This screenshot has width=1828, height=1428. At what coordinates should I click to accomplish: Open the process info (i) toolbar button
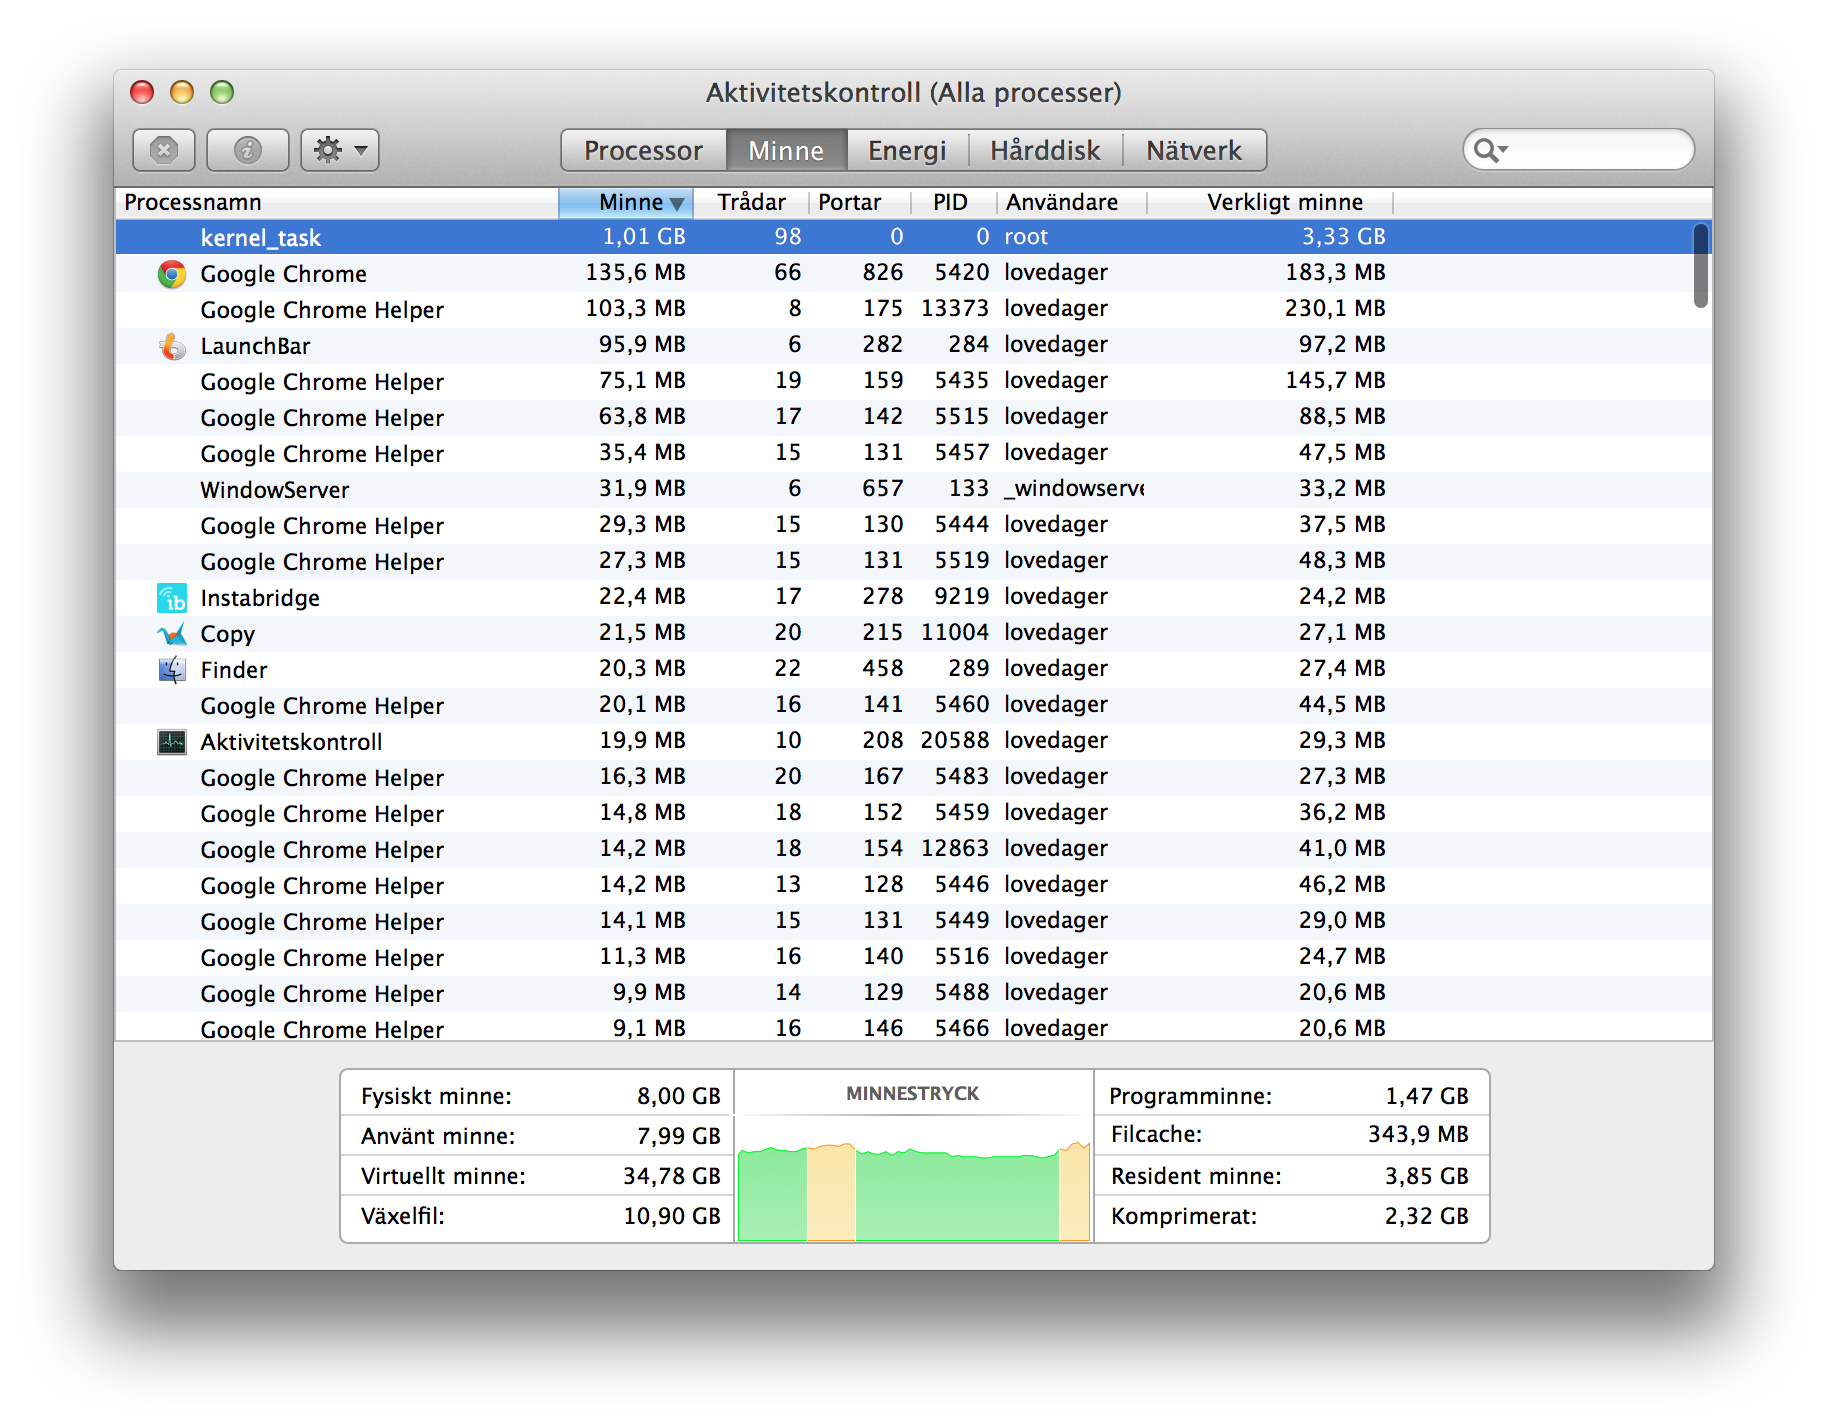click(247, 150)
